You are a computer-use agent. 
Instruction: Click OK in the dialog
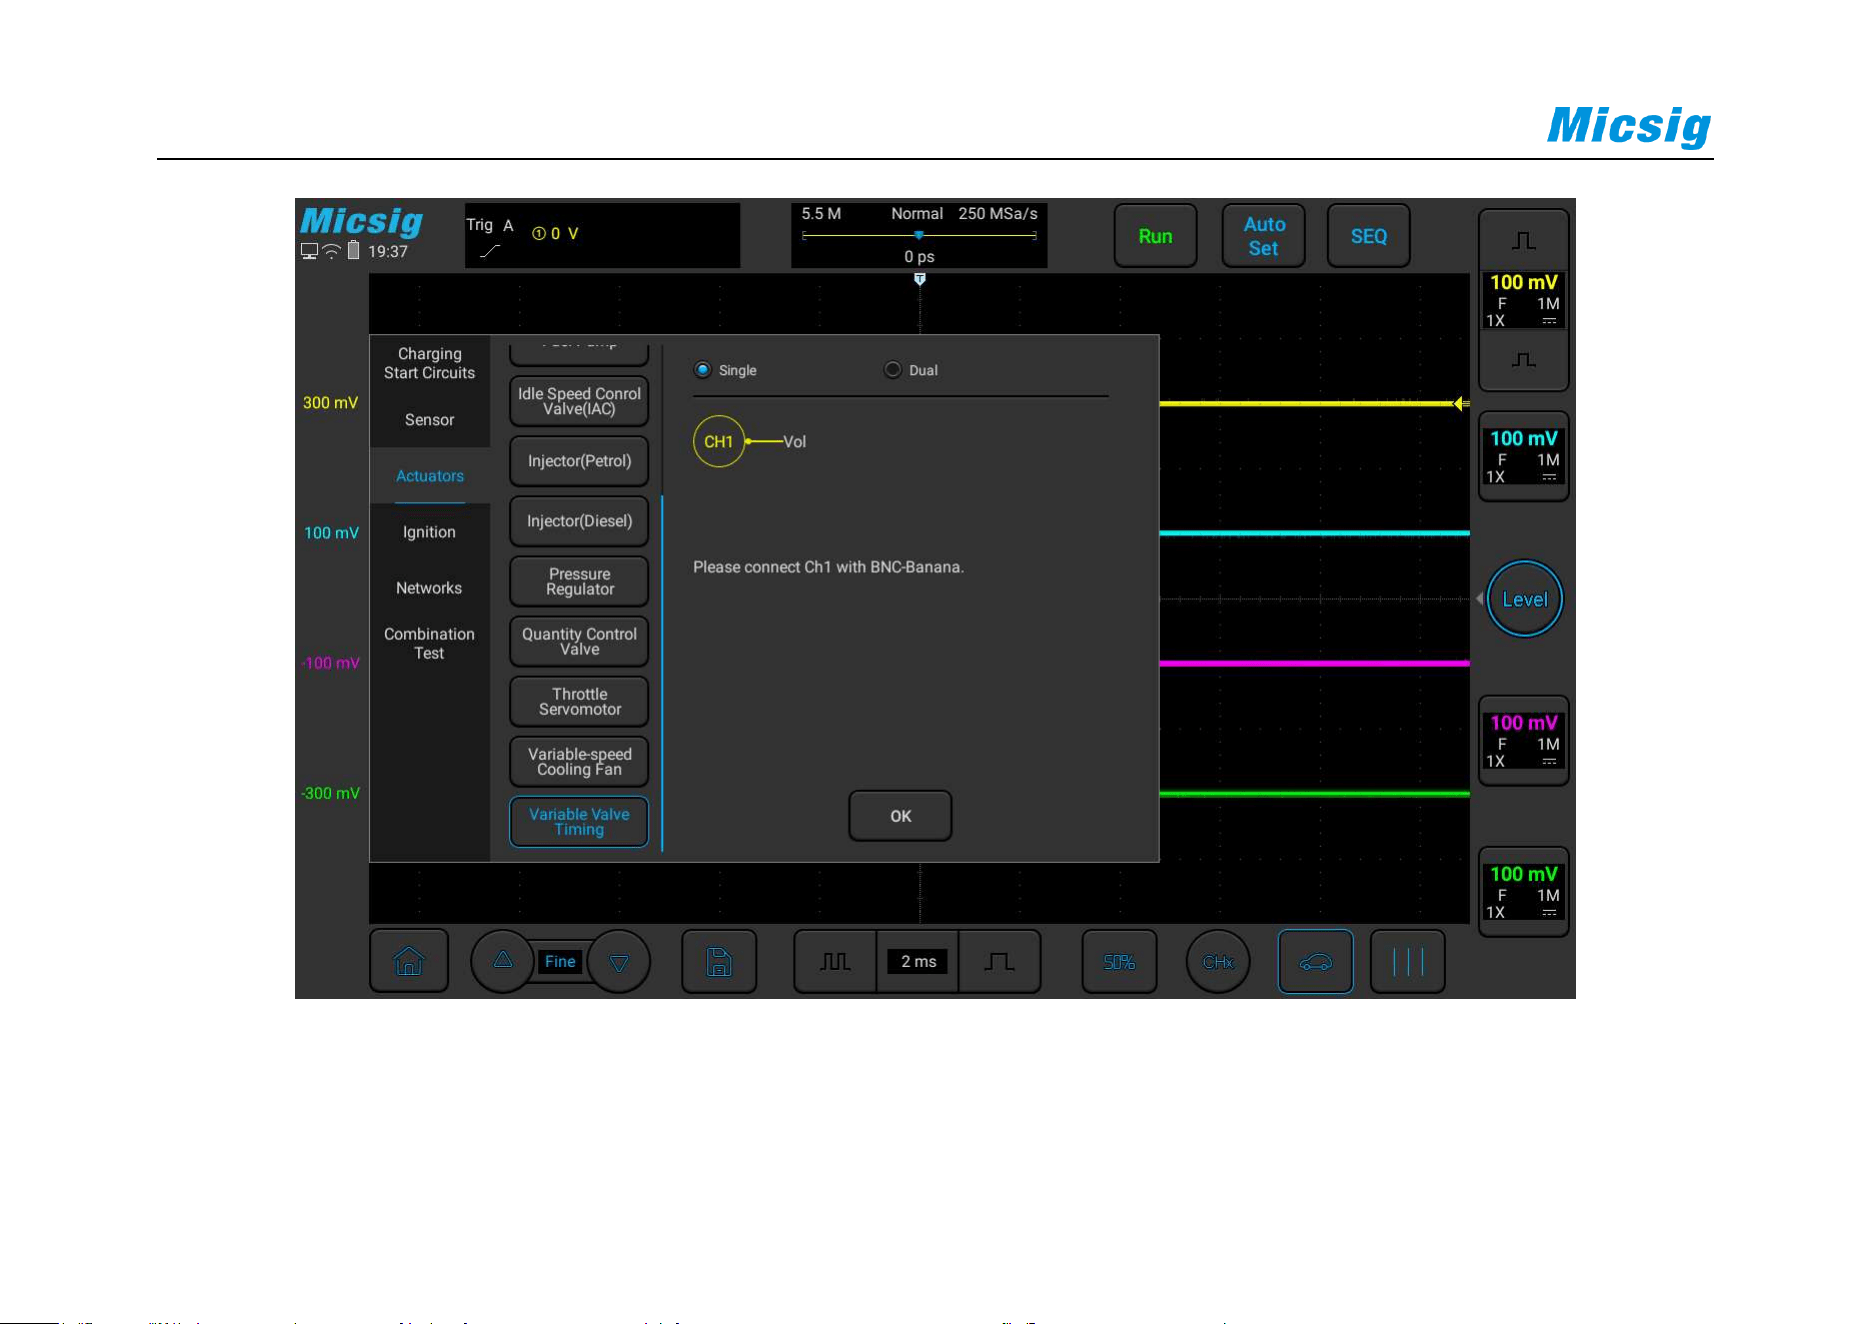click(900, 816)
